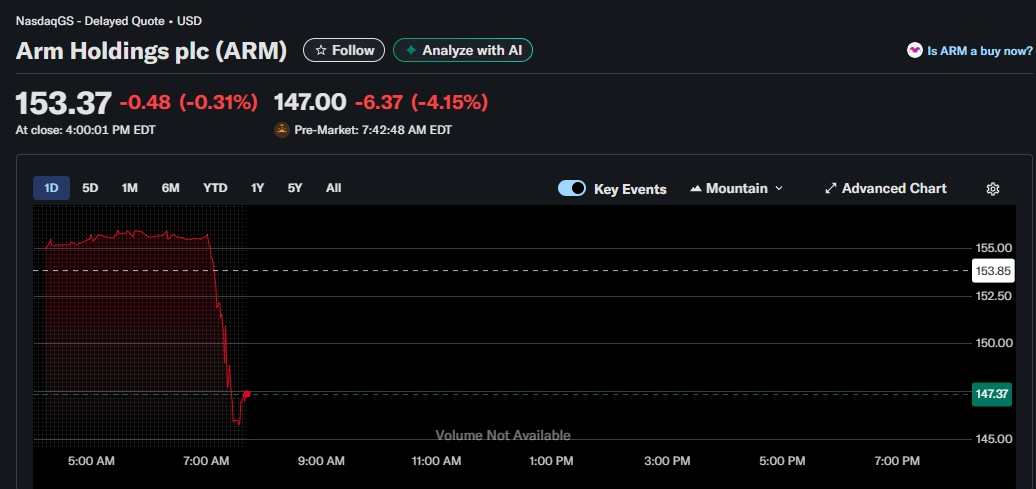Choose the YTD time range

point(215,188)
